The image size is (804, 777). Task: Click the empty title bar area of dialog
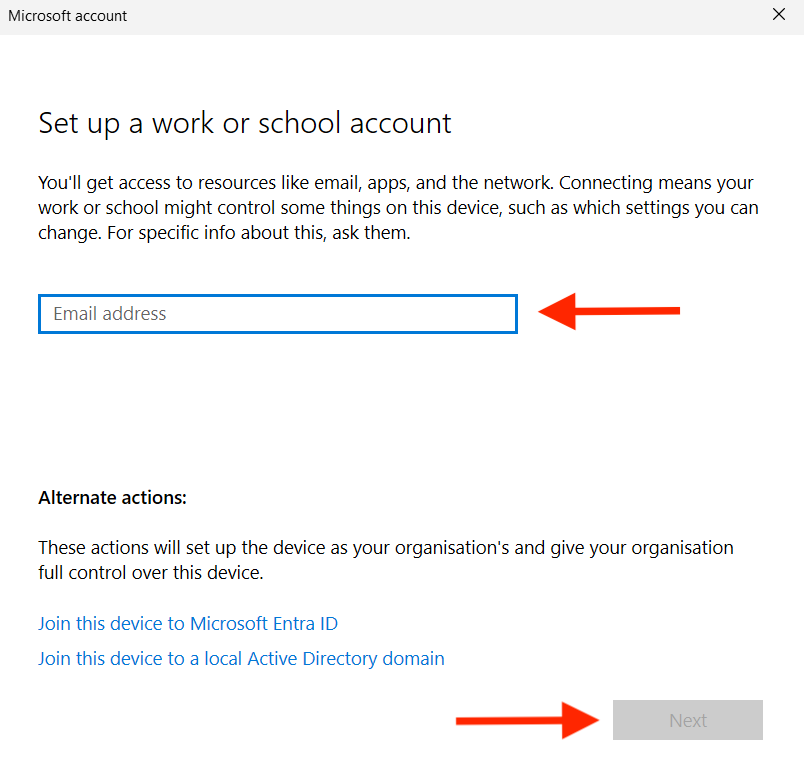tap(446, 16)
